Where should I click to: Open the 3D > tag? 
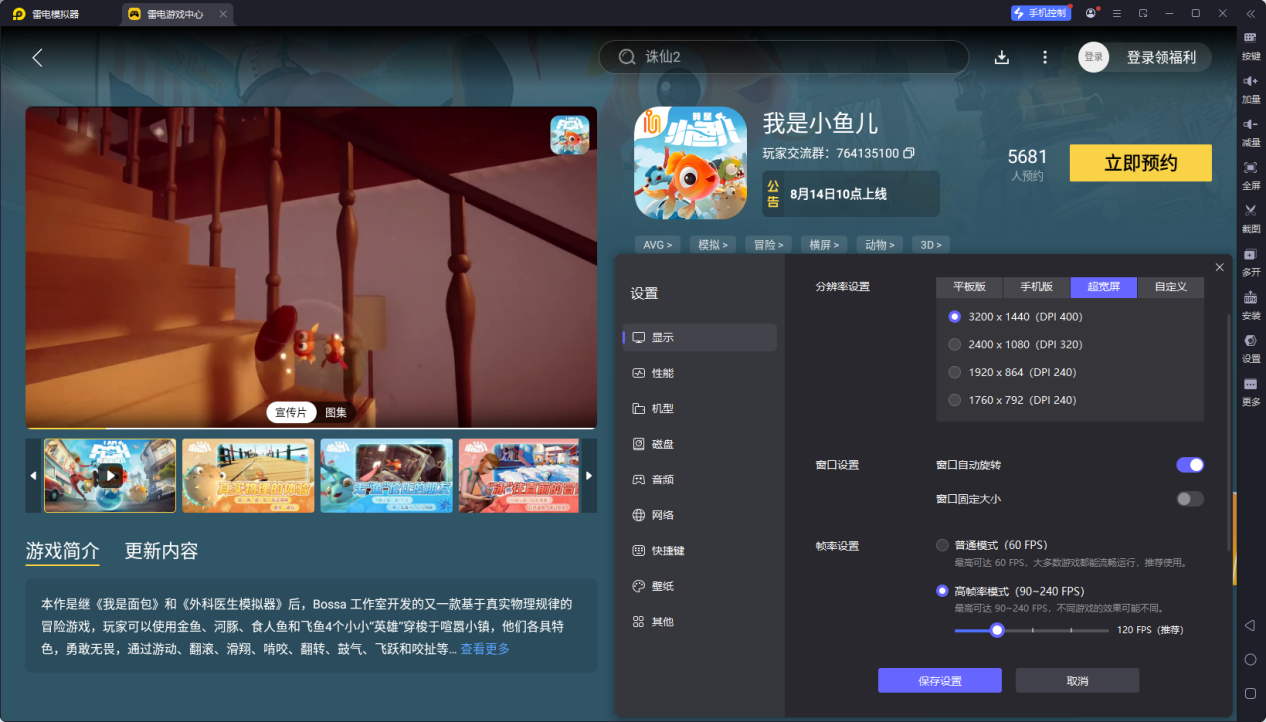click(931, 244)
